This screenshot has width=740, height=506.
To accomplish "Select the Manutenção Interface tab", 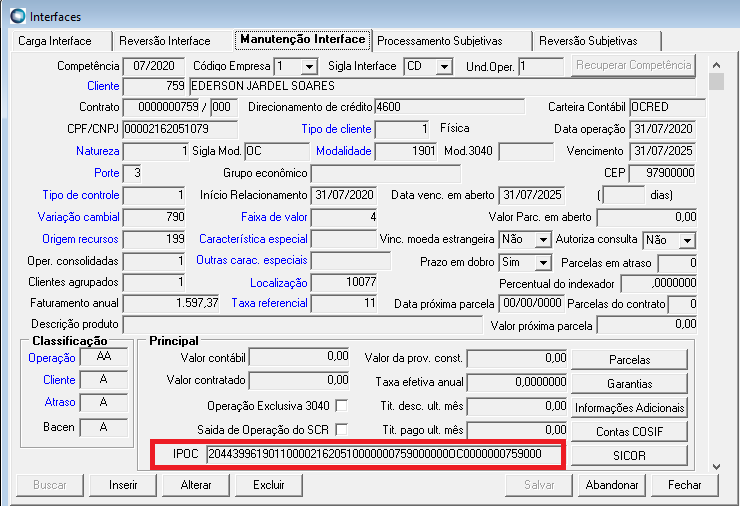I will pos(303,39).
